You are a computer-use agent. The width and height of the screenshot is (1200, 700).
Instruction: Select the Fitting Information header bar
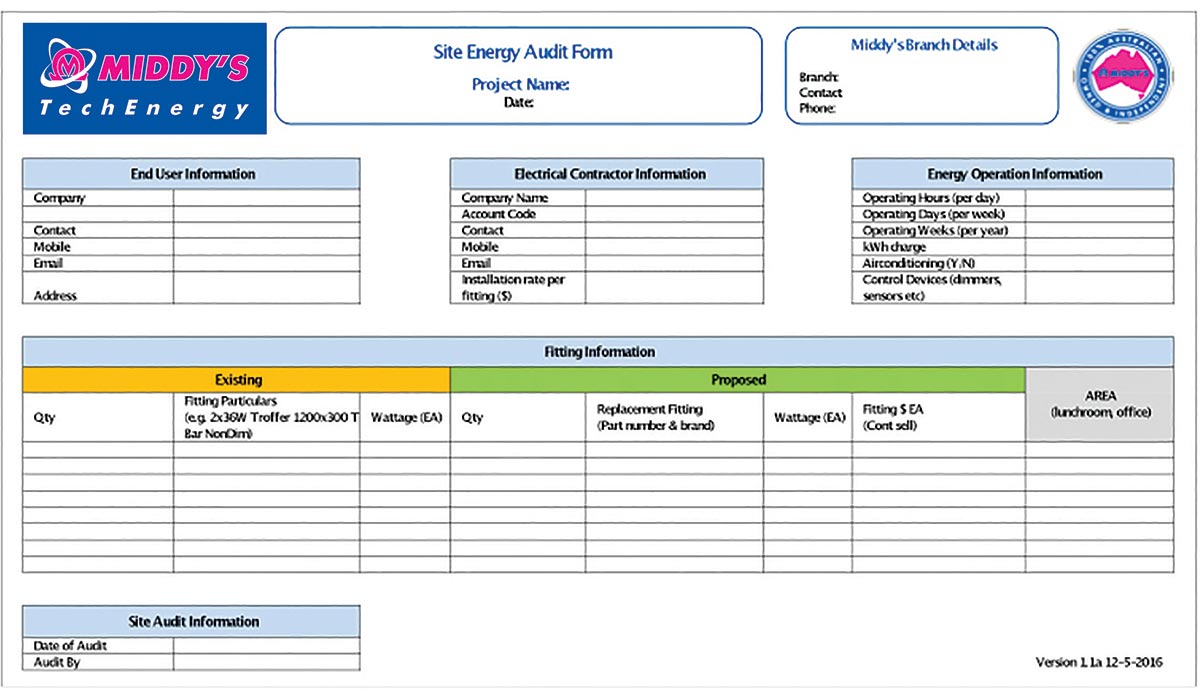pyautogui.click(x=598, y=352)
